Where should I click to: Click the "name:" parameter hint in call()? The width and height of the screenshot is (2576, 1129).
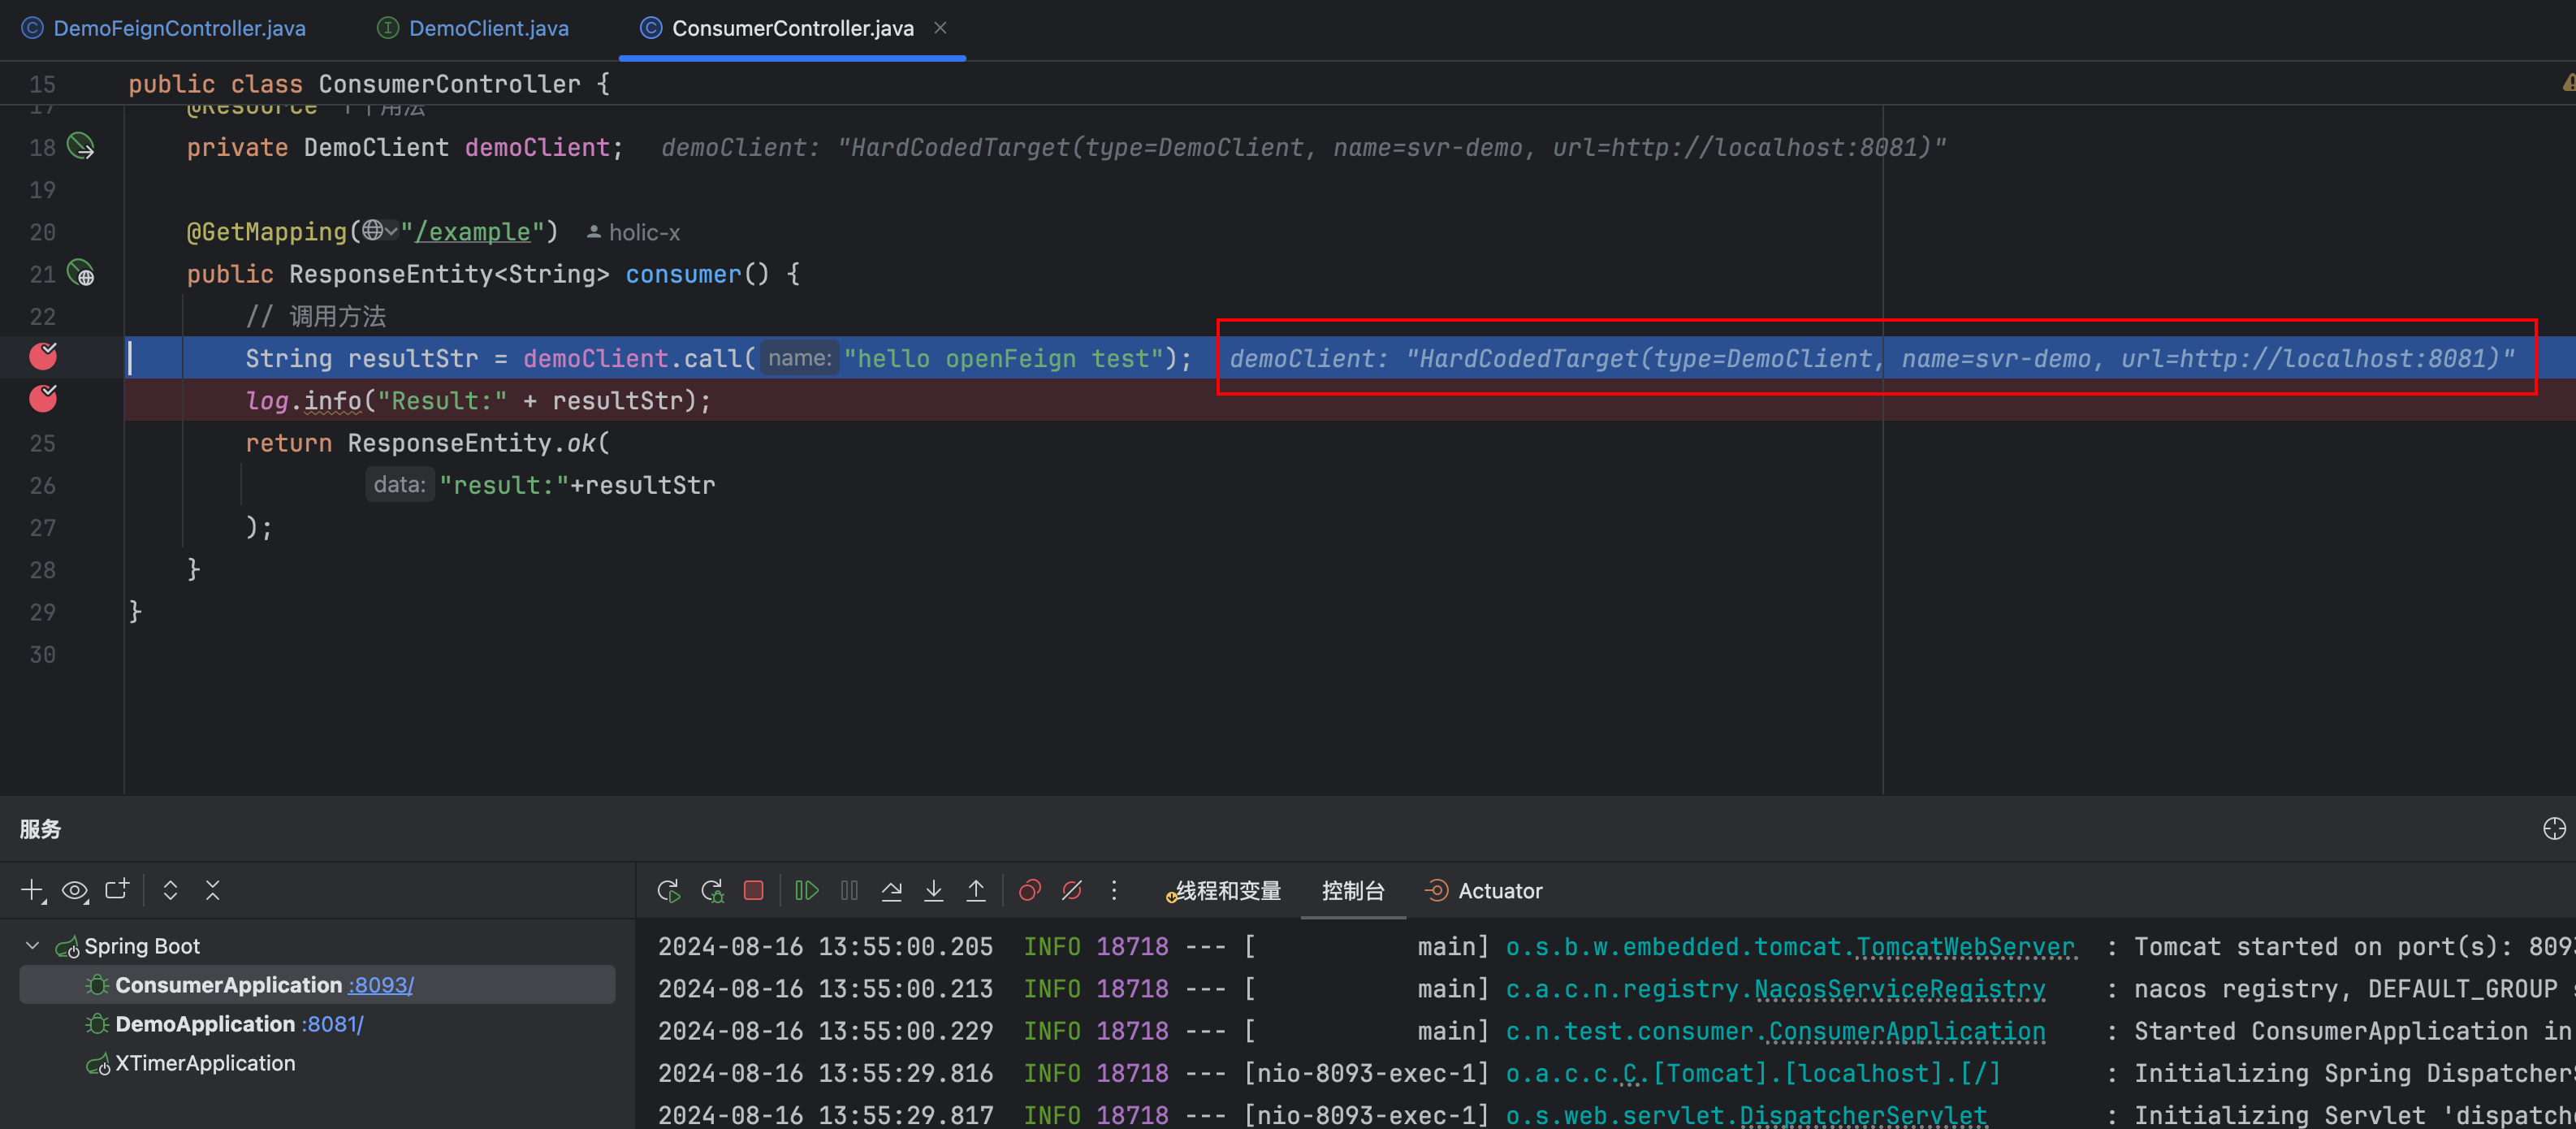pyautogui.click(x=800, y=358)
